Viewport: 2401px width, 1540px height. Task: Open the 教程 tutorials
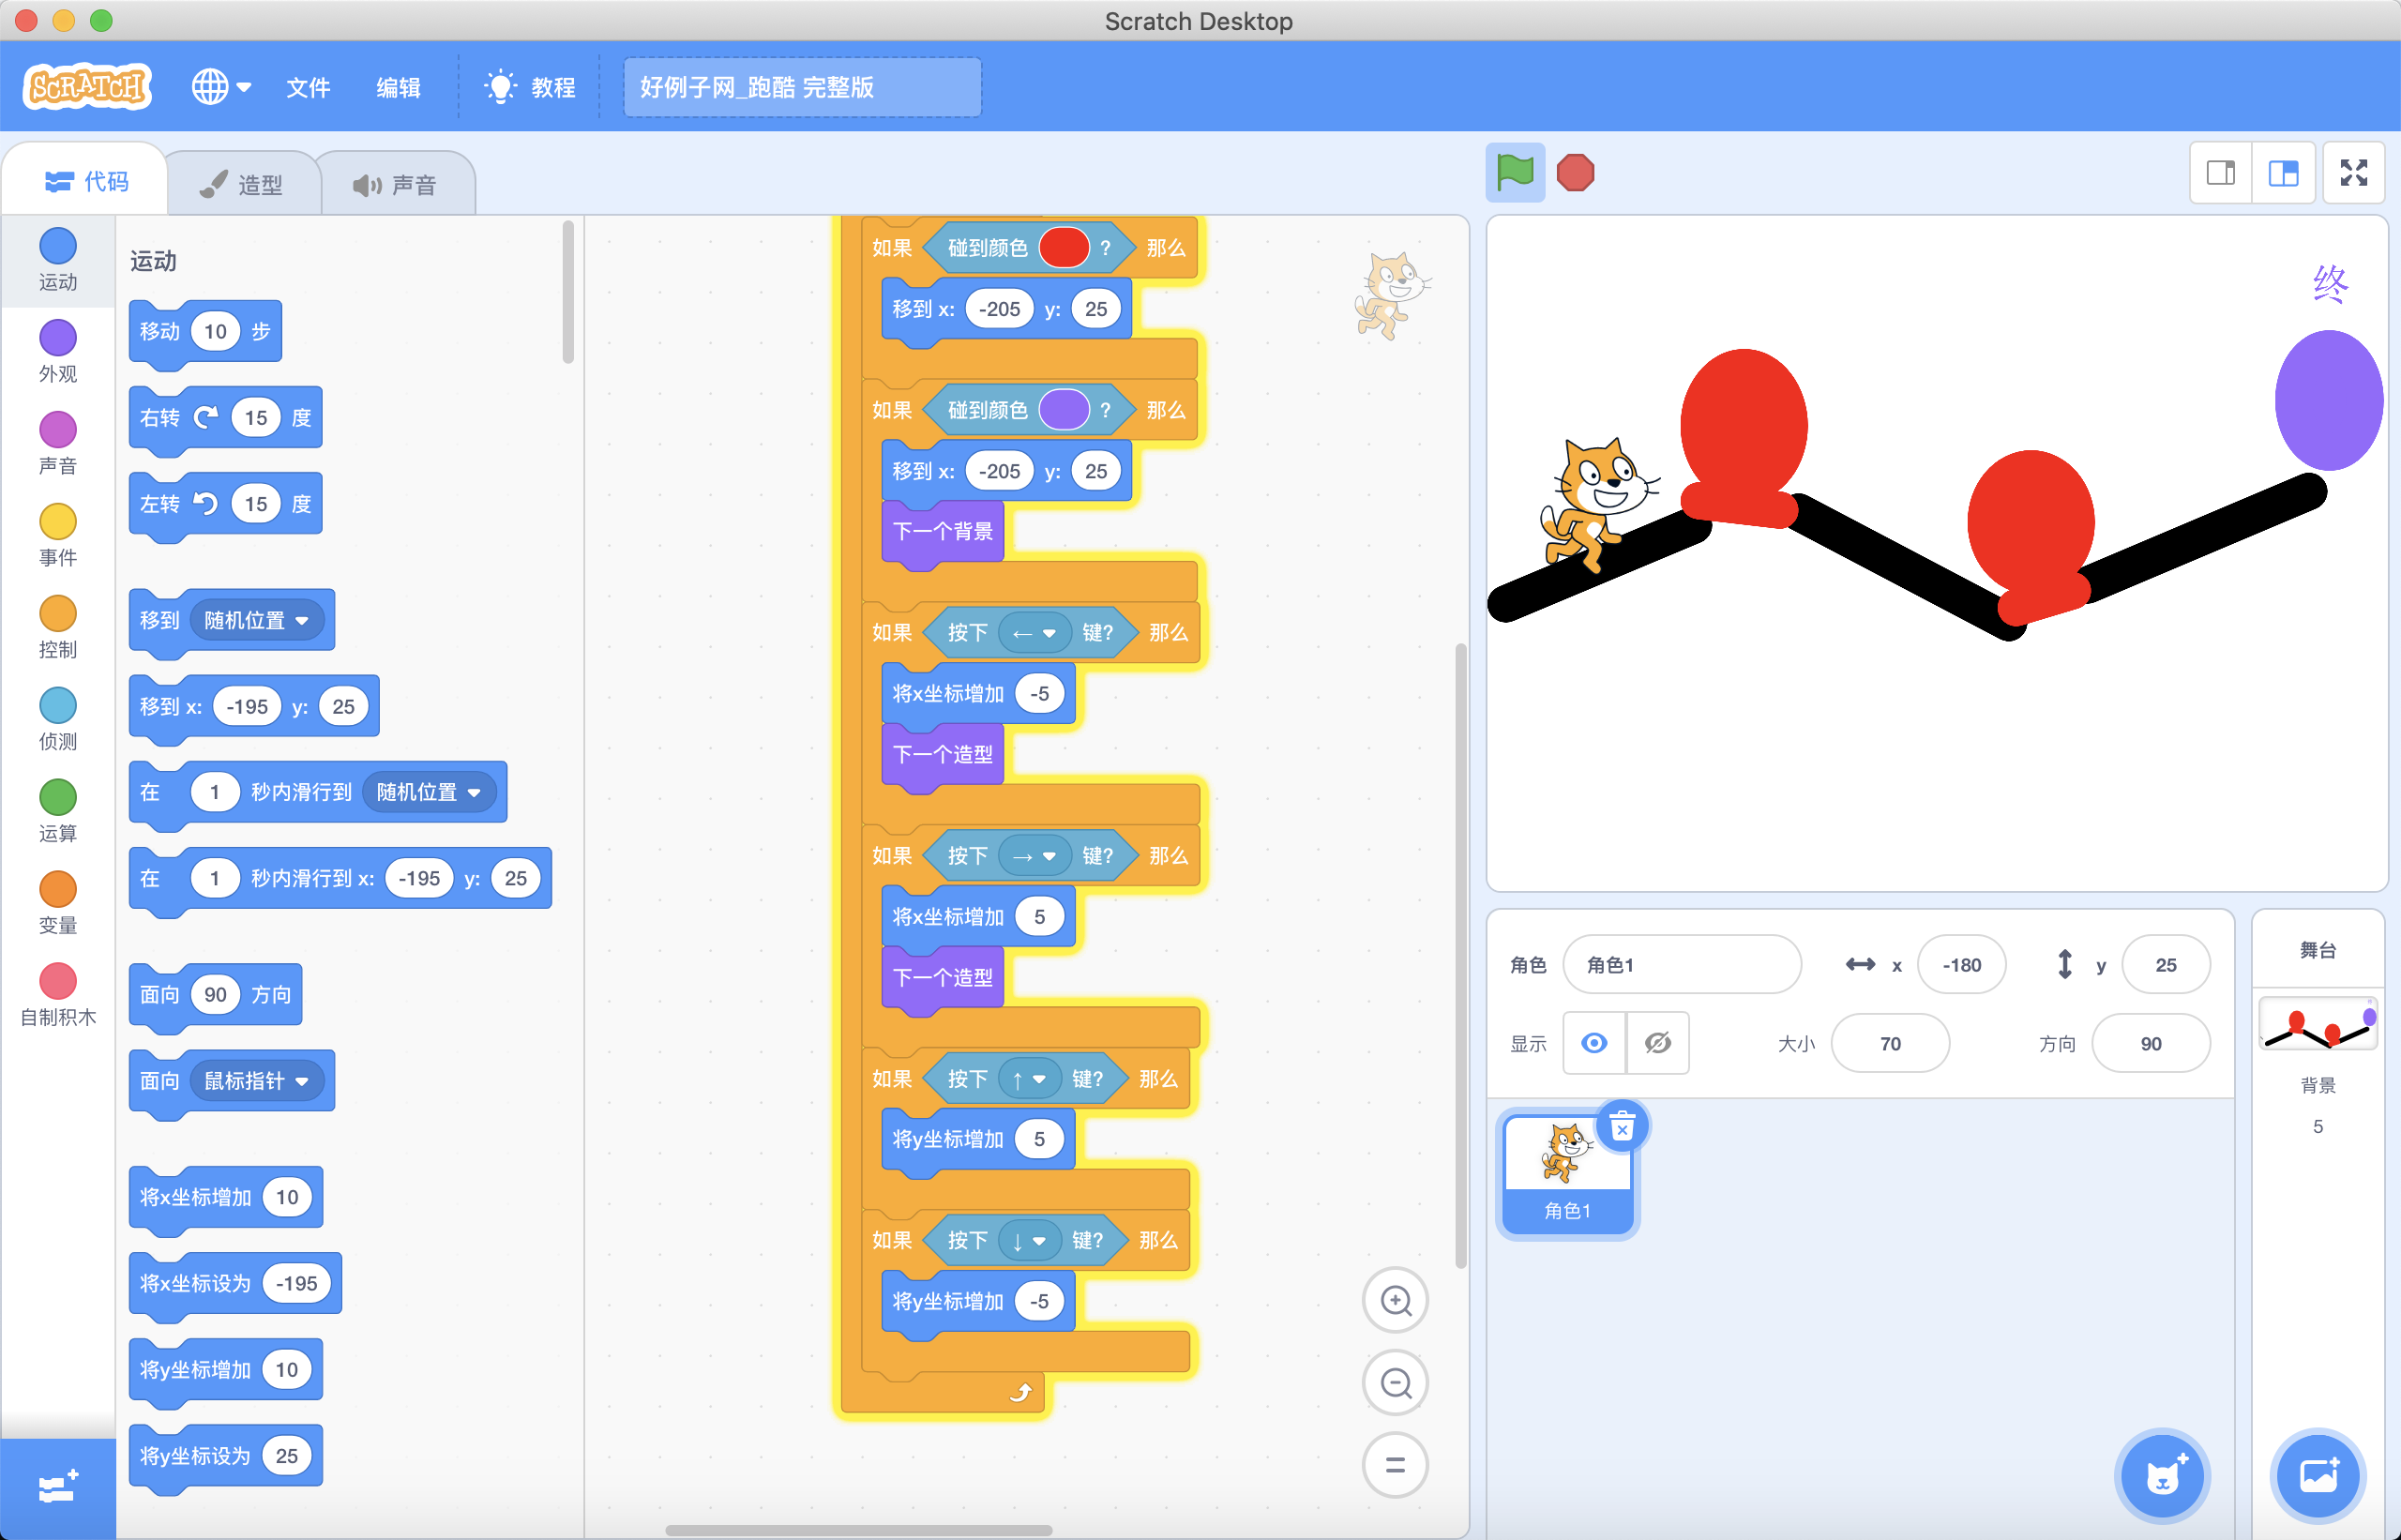pos(530,87)
